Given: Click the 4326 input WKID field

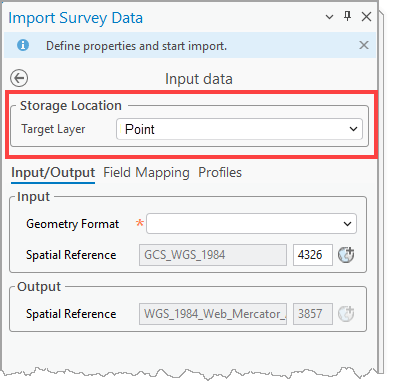Looking at the screenshot, I should click(x=313, y=255).
